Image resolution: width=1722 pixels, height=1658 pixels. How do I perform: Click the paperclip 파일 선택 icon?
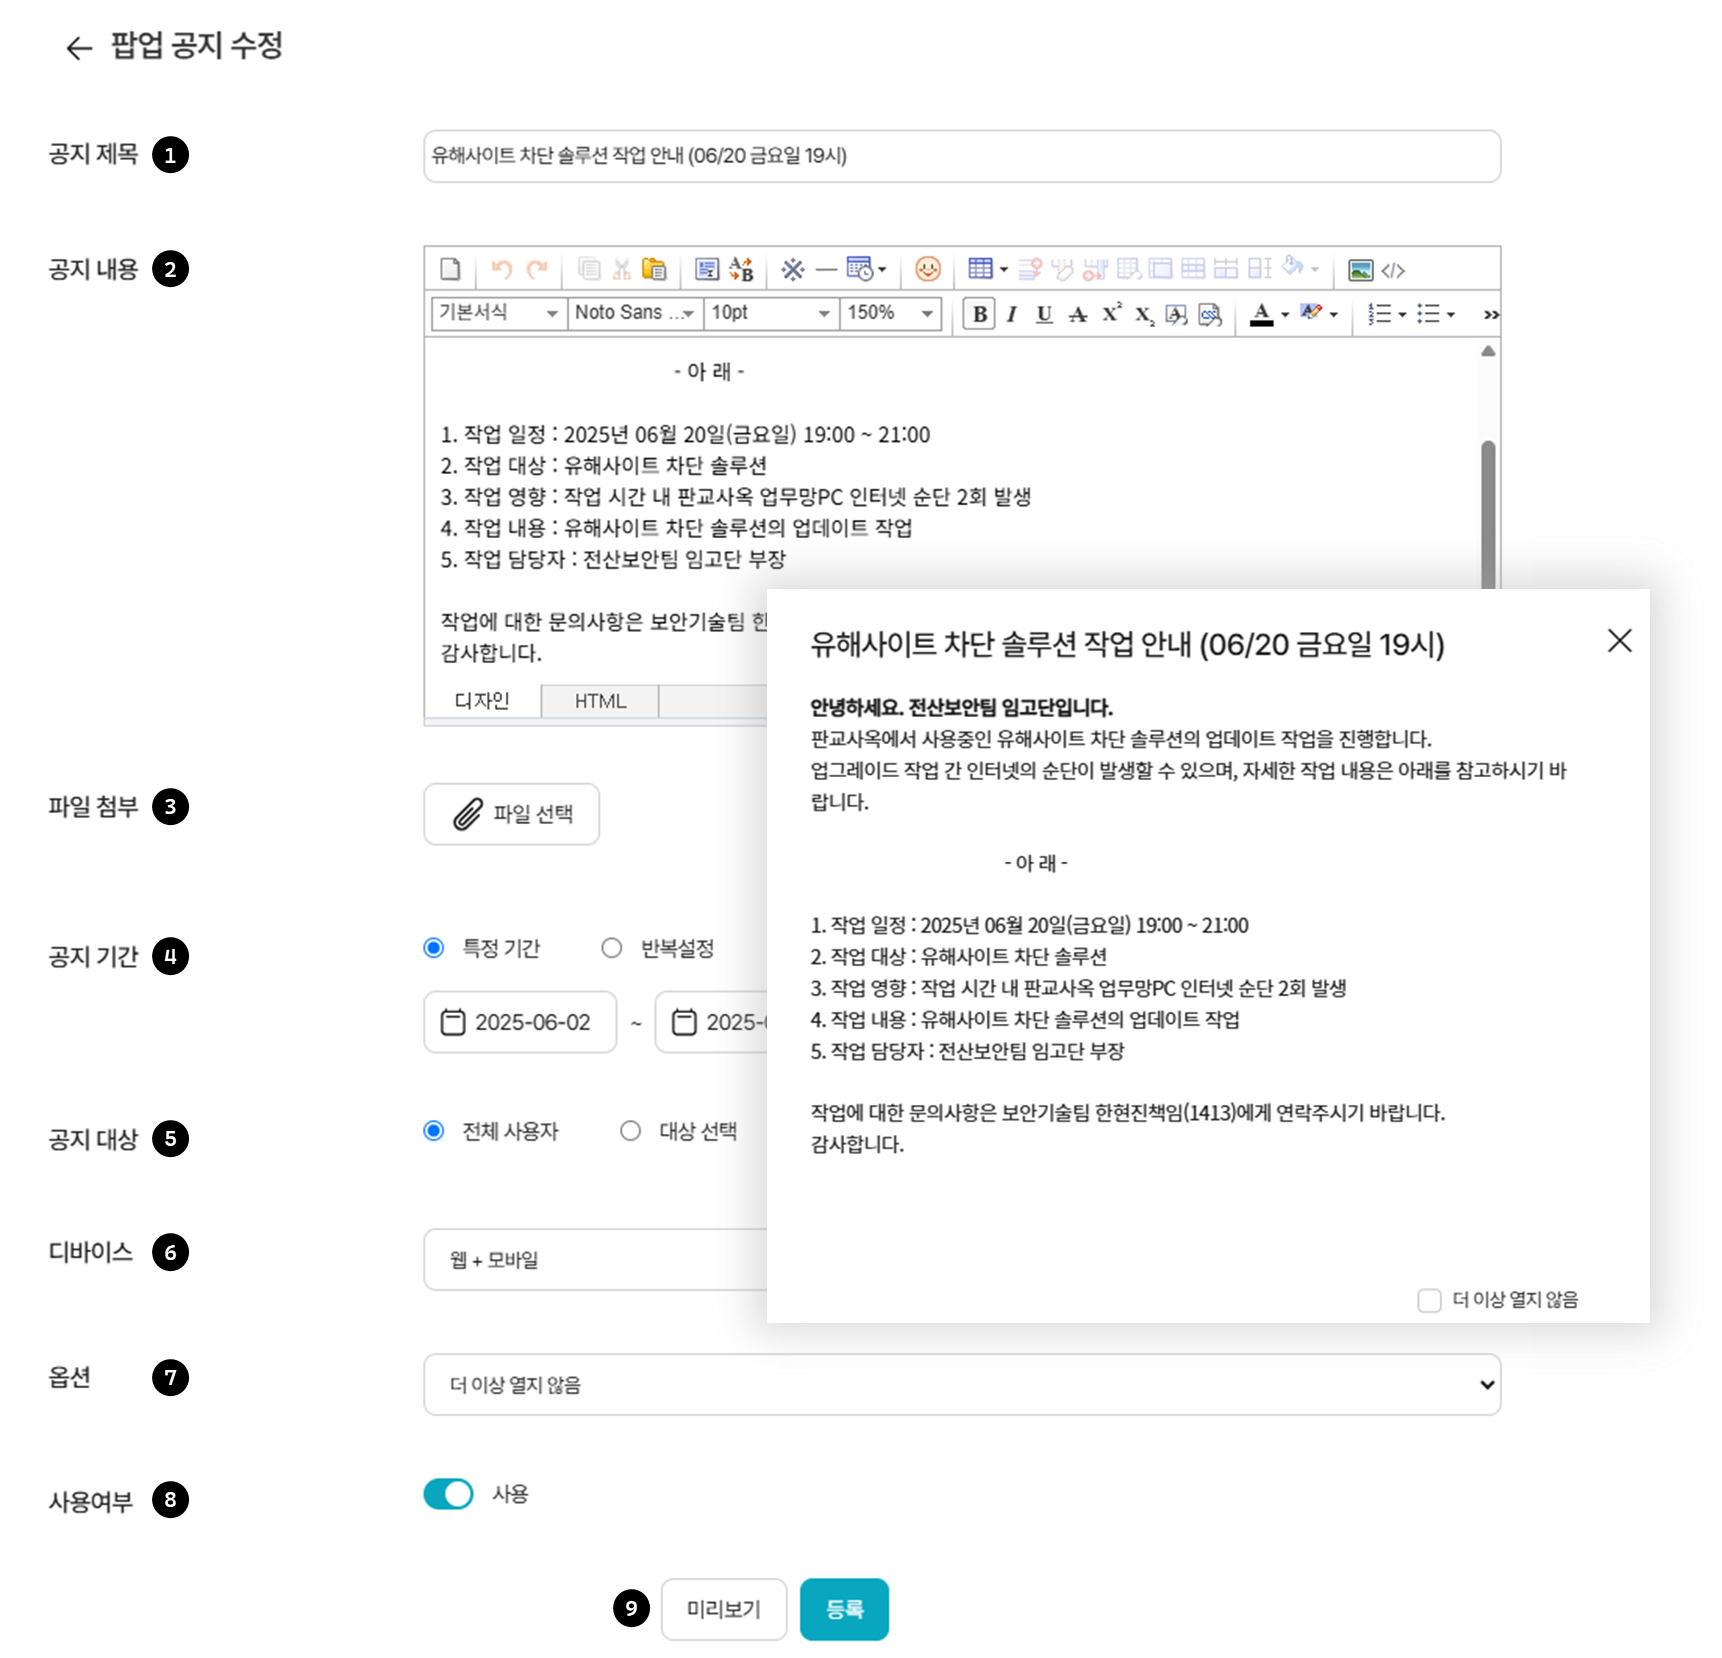pos(467,814)
